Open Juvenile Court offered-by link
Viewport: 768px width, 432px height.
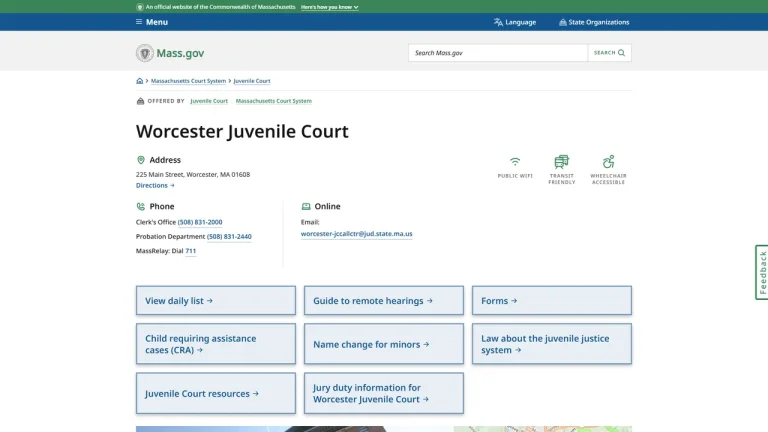click(209, 101)
